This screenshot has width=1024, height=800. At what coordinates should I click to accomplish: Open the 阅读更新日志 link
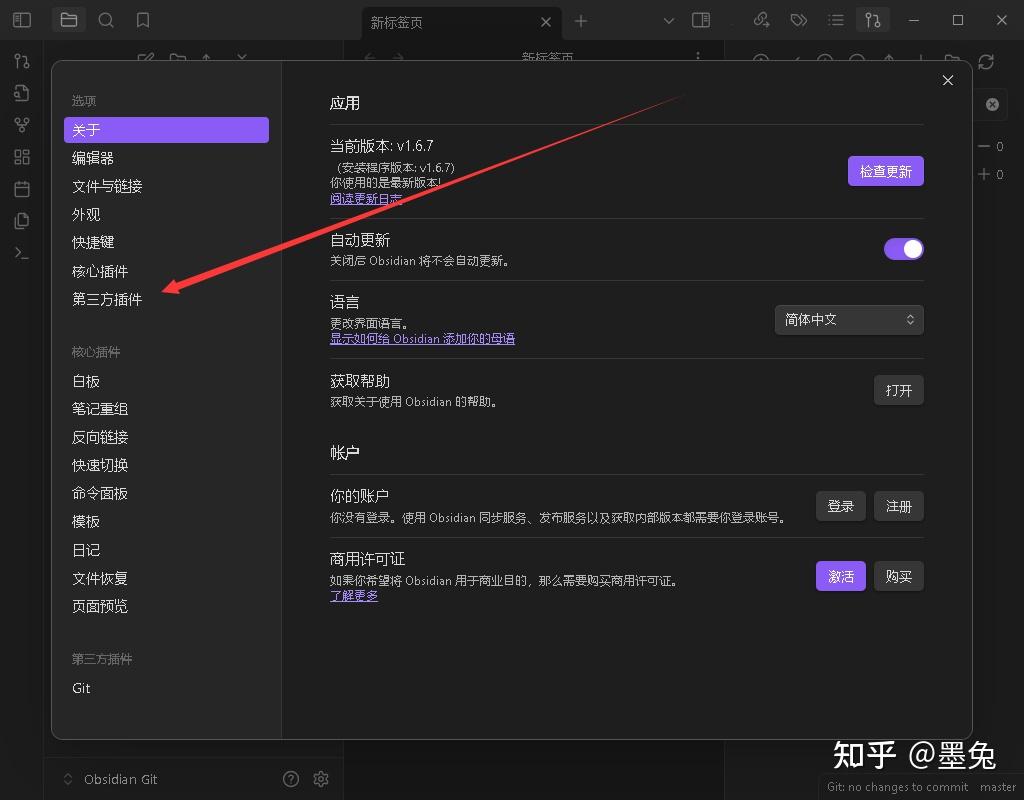click(x=366, y=198)
